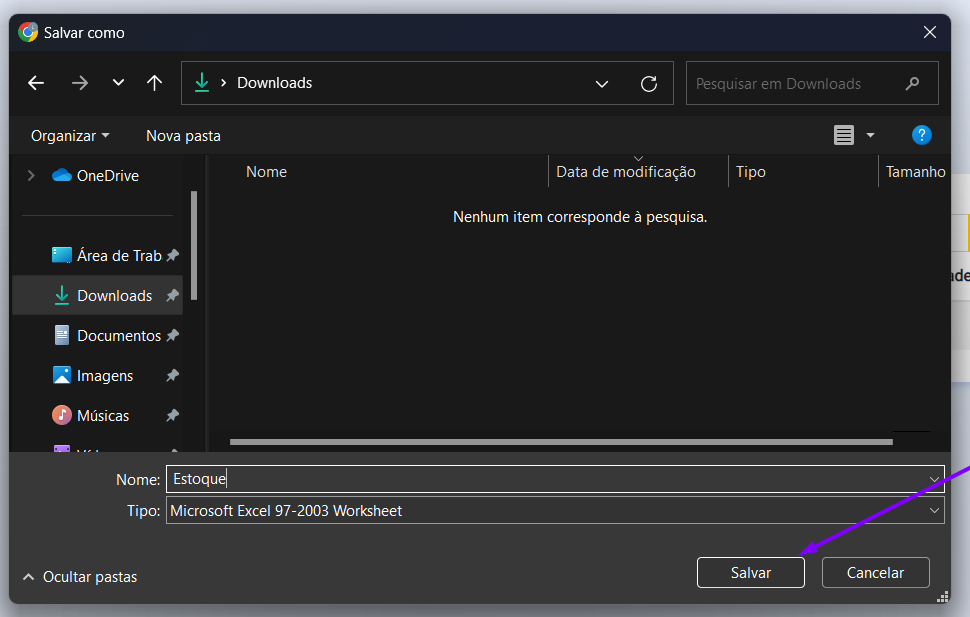
Task: Open recent locations dropdown arrow
Action: [x=118, y=83]
